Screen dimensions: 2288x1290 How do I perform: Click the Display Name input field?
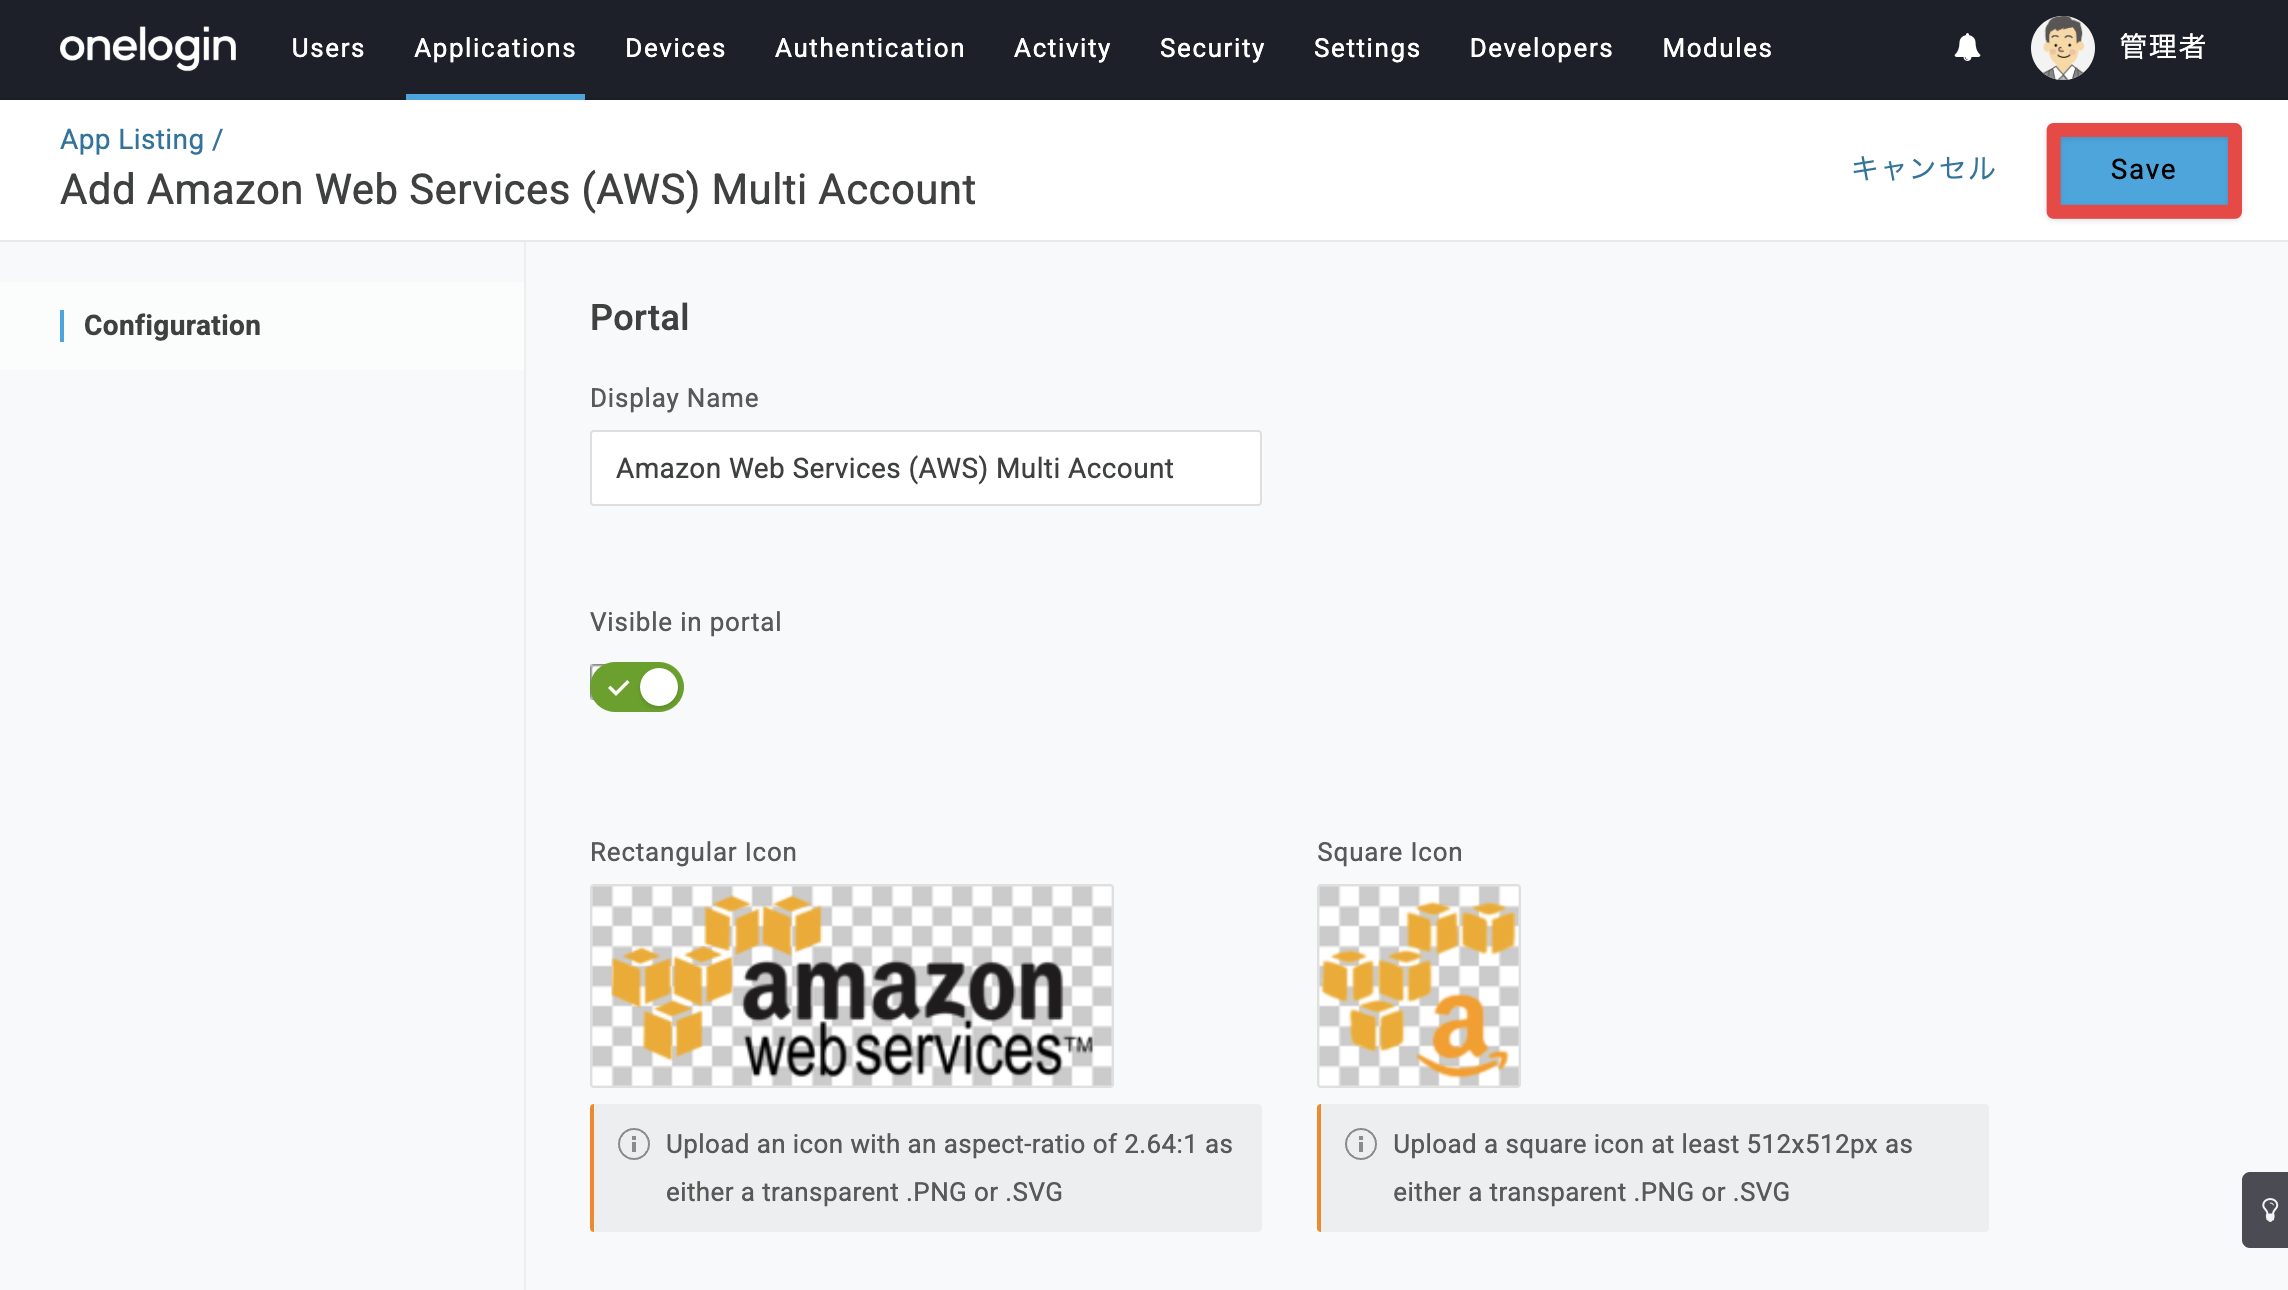tap(926, 468)
